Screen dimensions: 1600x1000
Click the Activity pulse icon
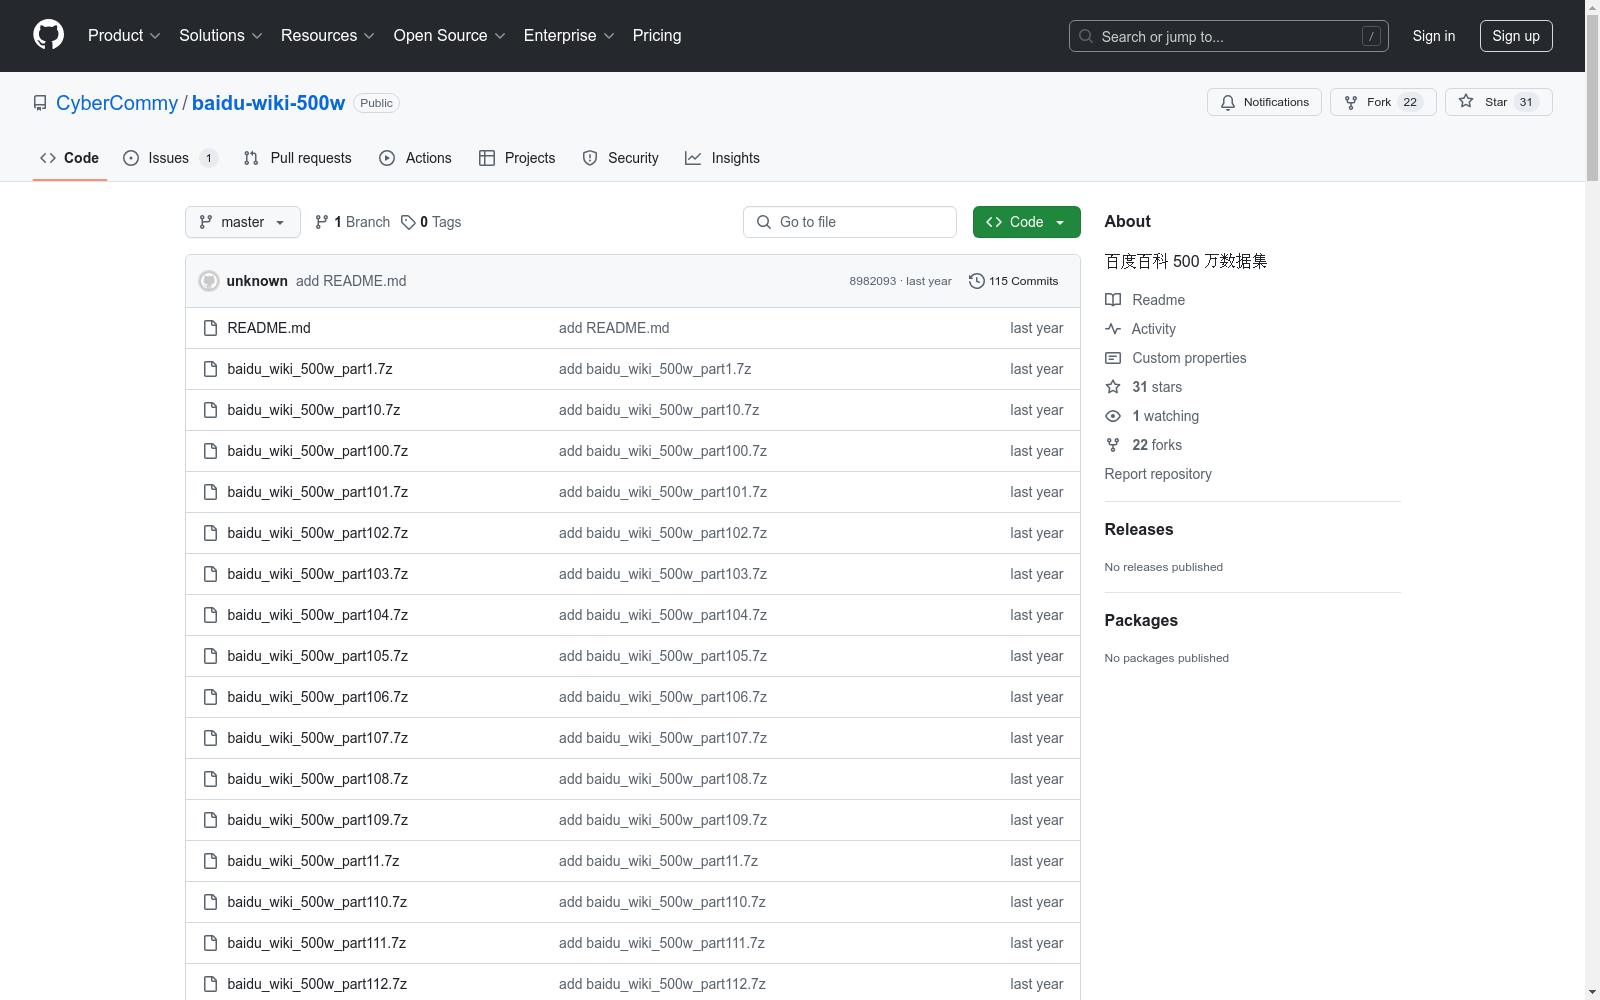1113,329
